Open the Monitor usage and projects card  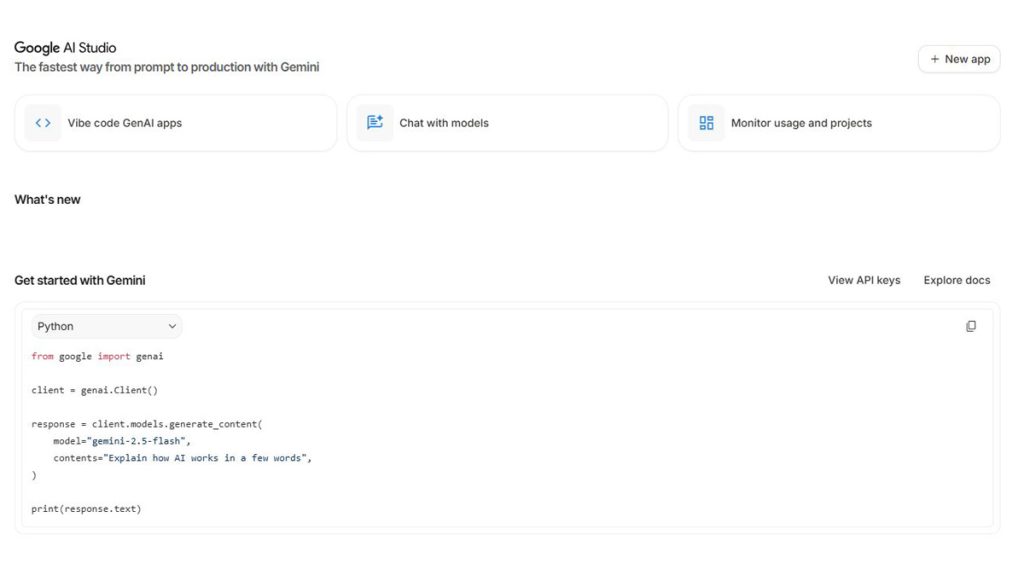pyautogui.click(x=838, y=123)
